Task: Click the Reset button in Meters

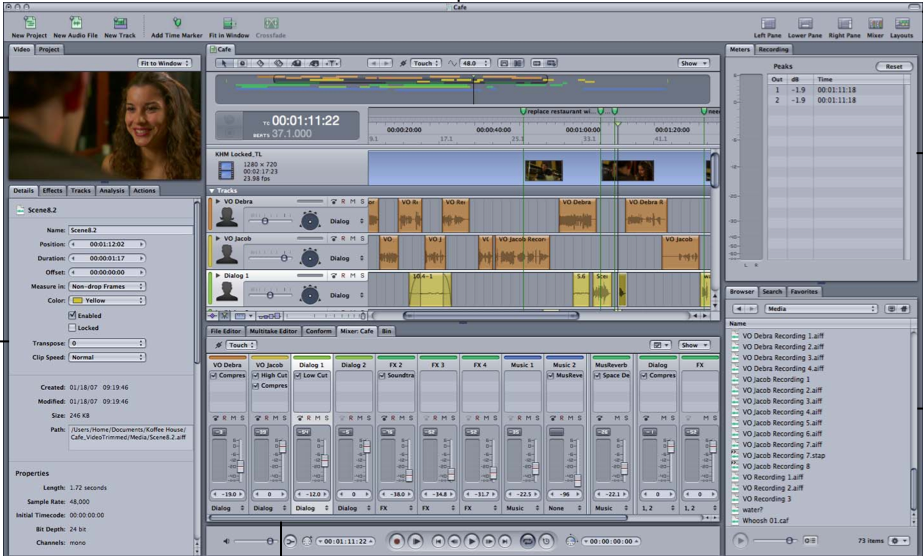Action: (894, 66)
